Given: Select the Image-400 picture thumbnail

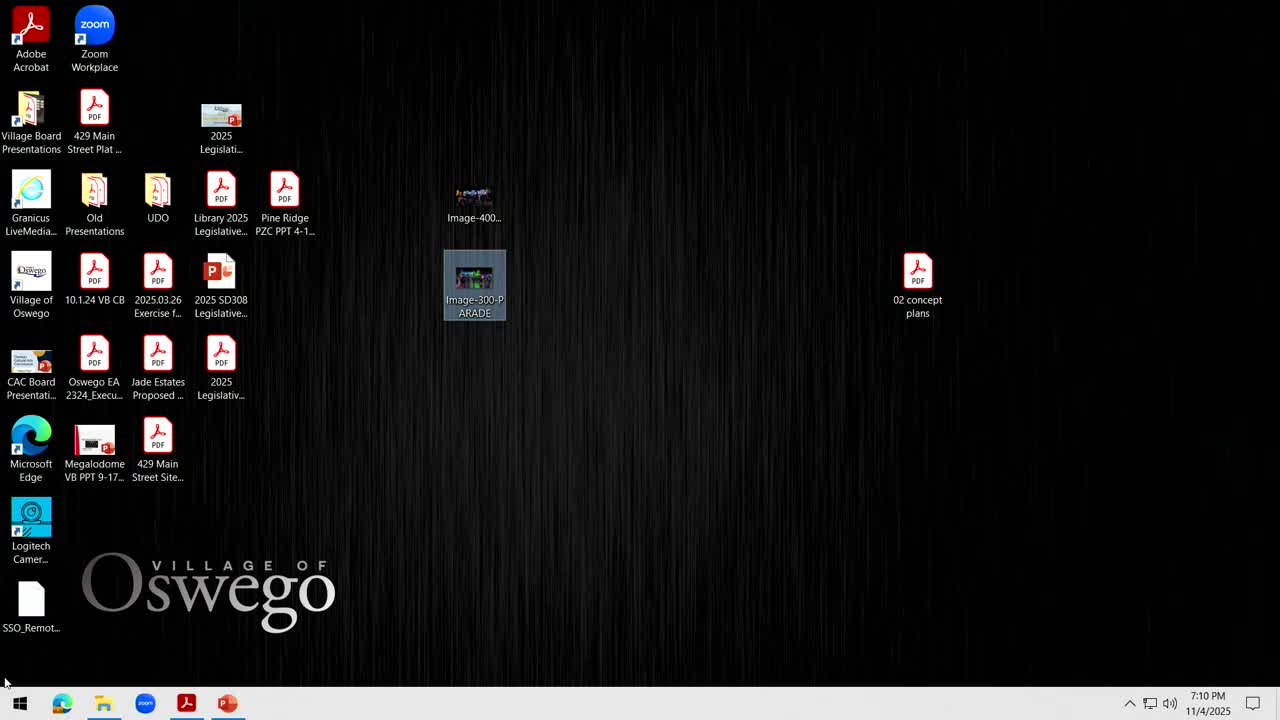Looking at the screenshot, I should 474,204.
